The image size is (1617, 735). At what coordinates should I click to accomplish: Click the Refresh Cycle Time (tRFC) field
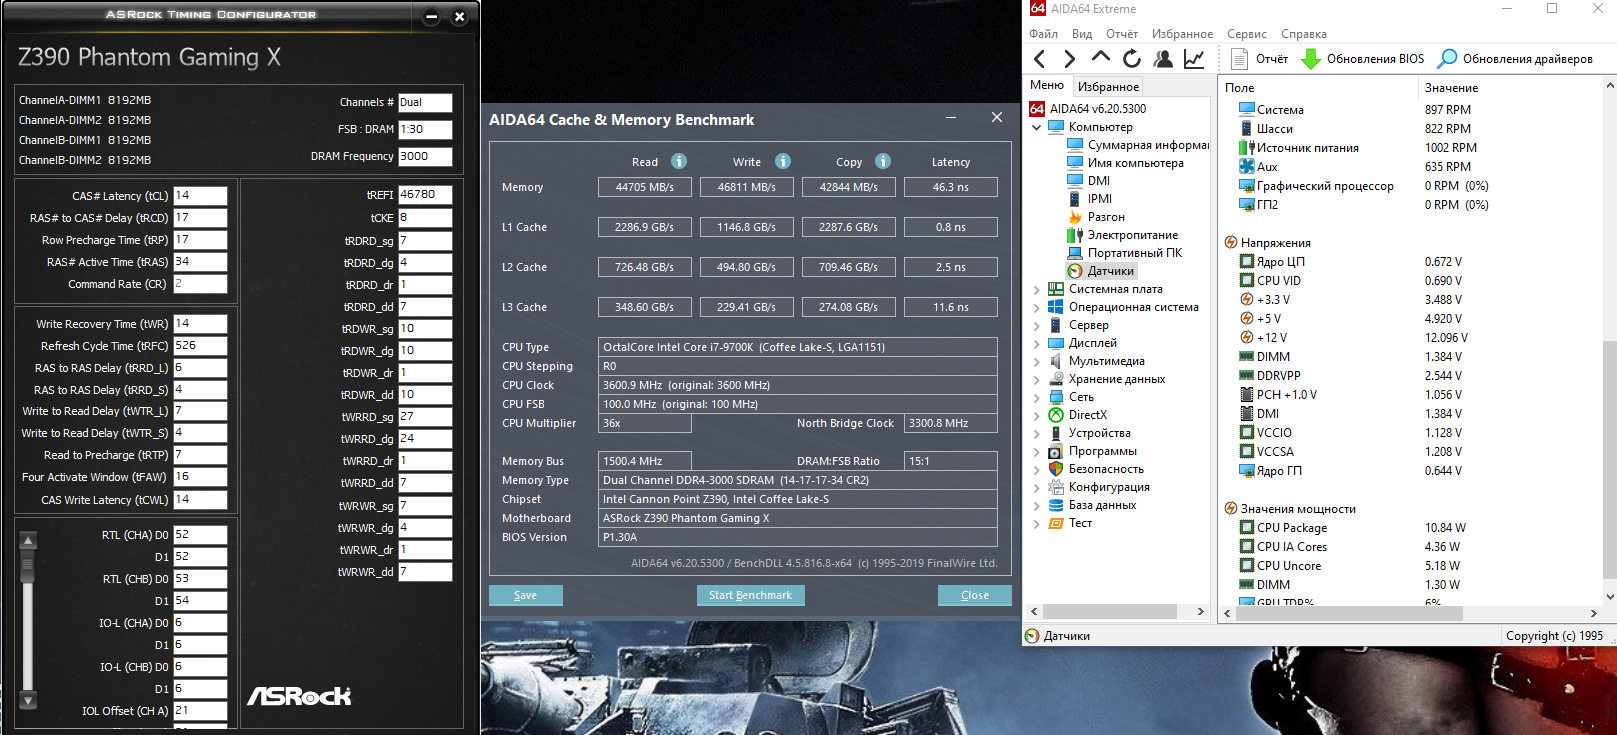coord(200,346)
